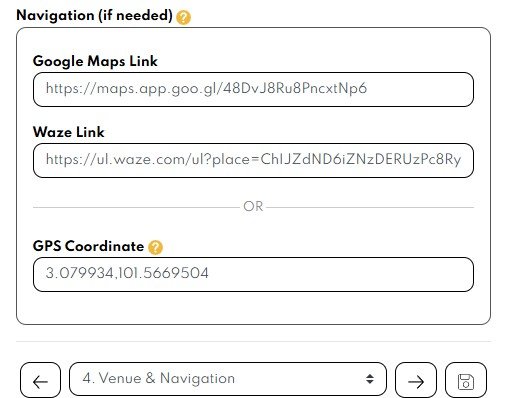Focus the Google Maps Link input field
506x398 pixels.
click(x=253, y=89)
